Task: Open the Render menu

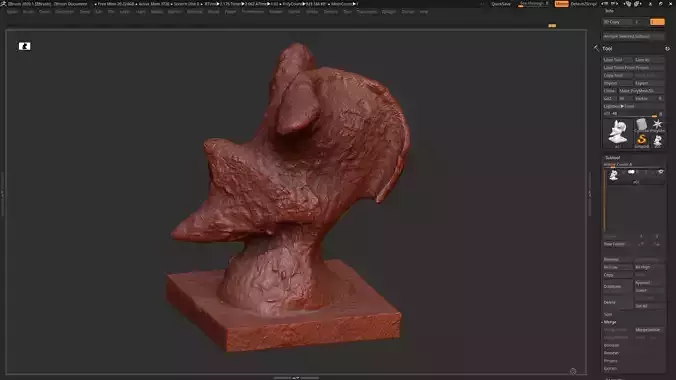Action: point(275,12)
